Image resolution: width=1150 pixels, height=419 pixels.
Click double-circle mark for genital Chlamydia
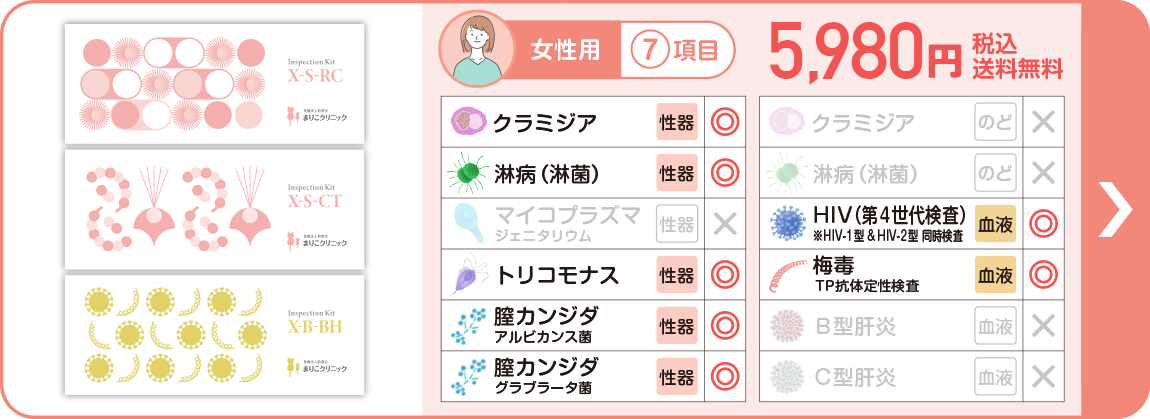pos(724,122)
